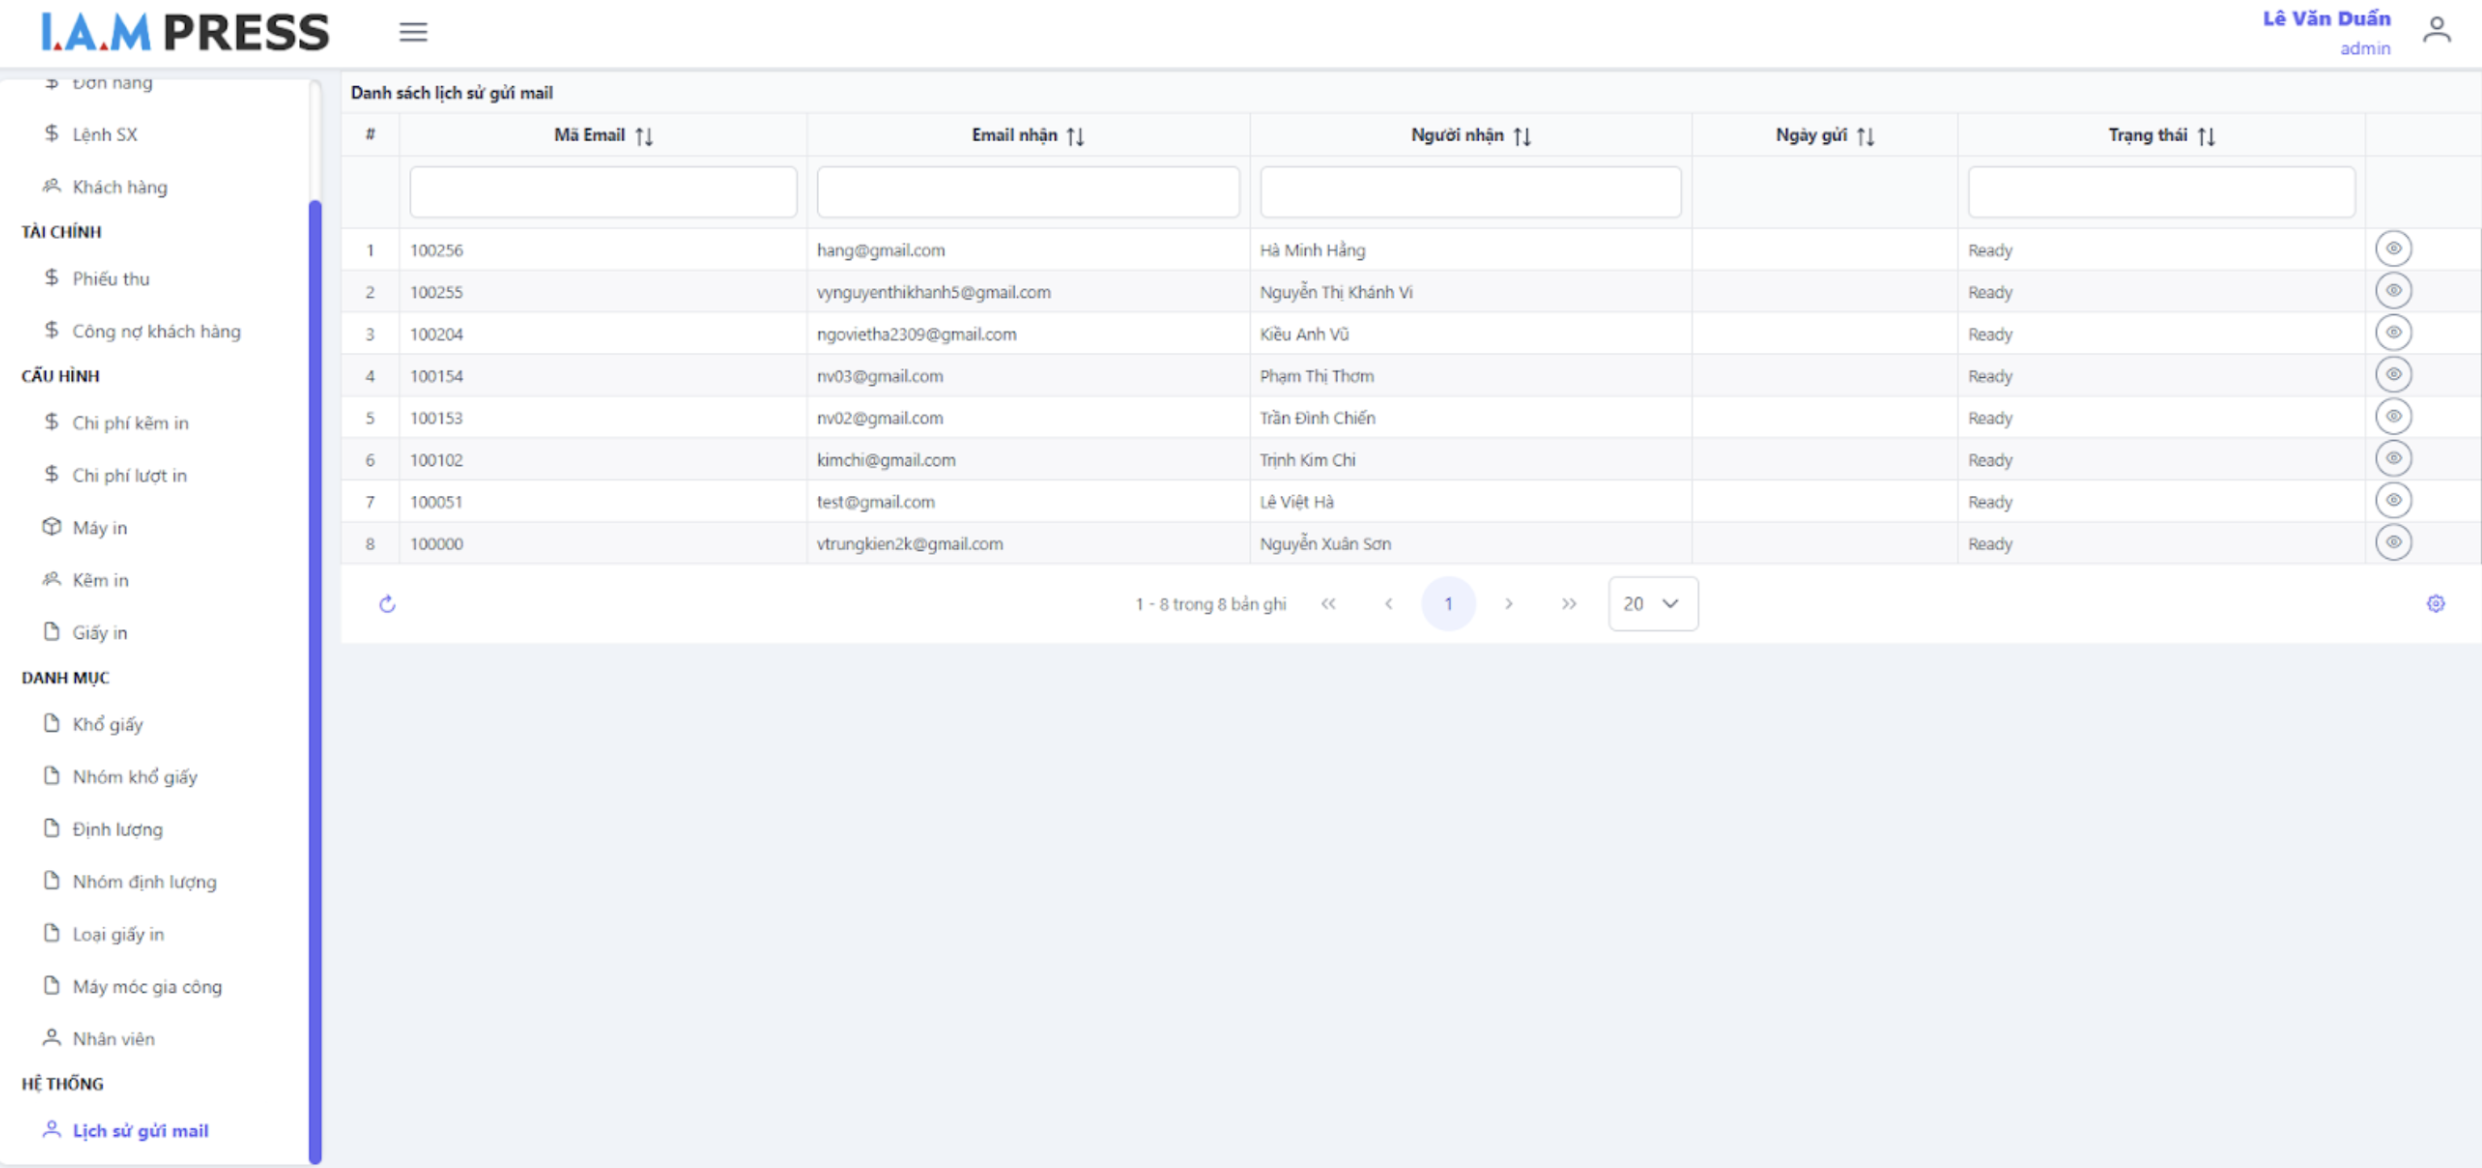Select page 1 pagination button

[x=1447, y=604]
